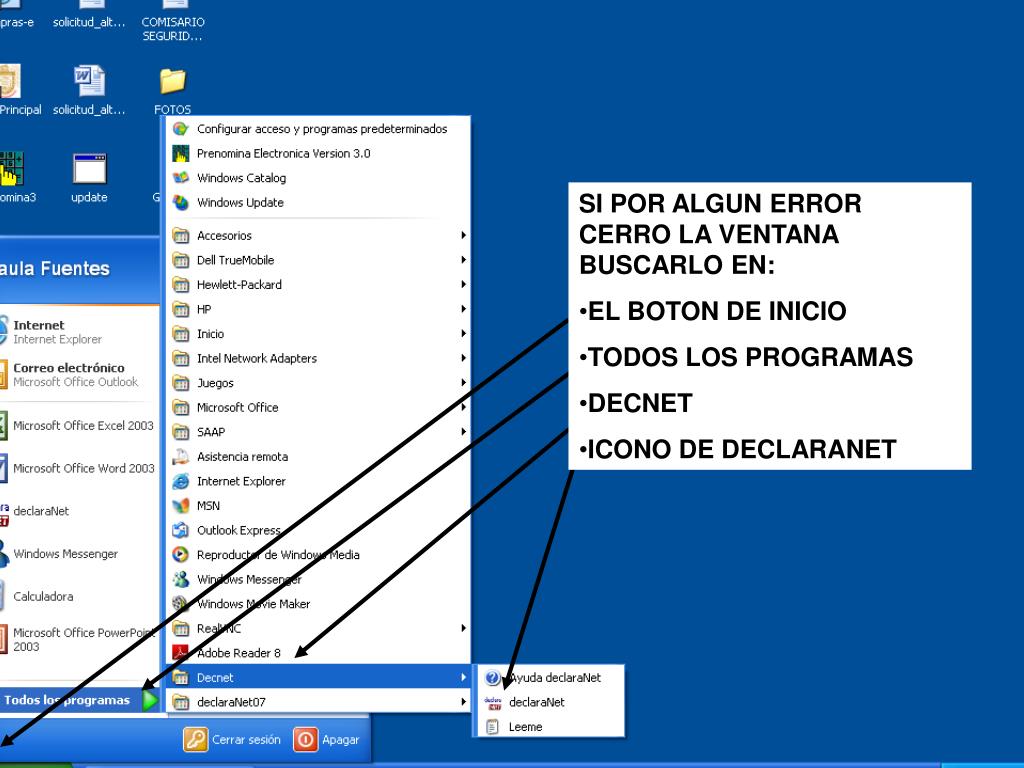Viewport: 1024px width, 768px height.
Task: Open Calculadora from start menu
Action: point(78,596)
